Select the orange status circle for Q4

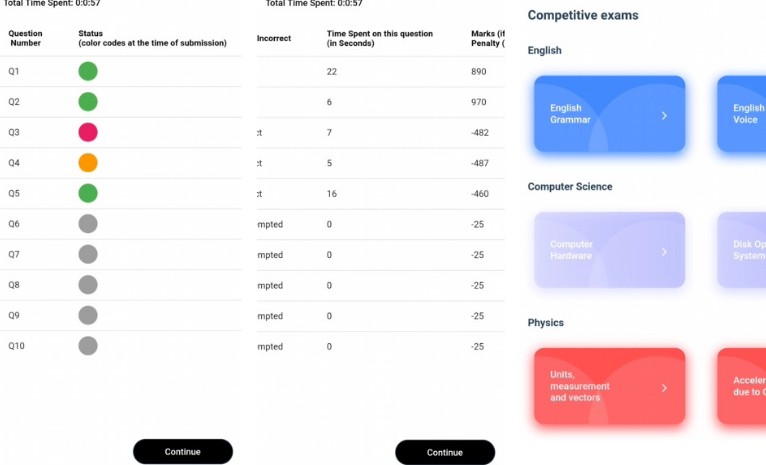88,163
